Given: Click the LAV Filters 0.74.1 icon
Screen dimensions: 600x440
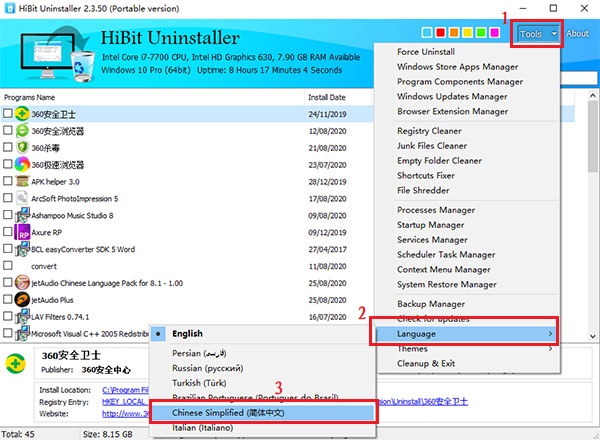Looking at the screenshot, I should [22, 316].
